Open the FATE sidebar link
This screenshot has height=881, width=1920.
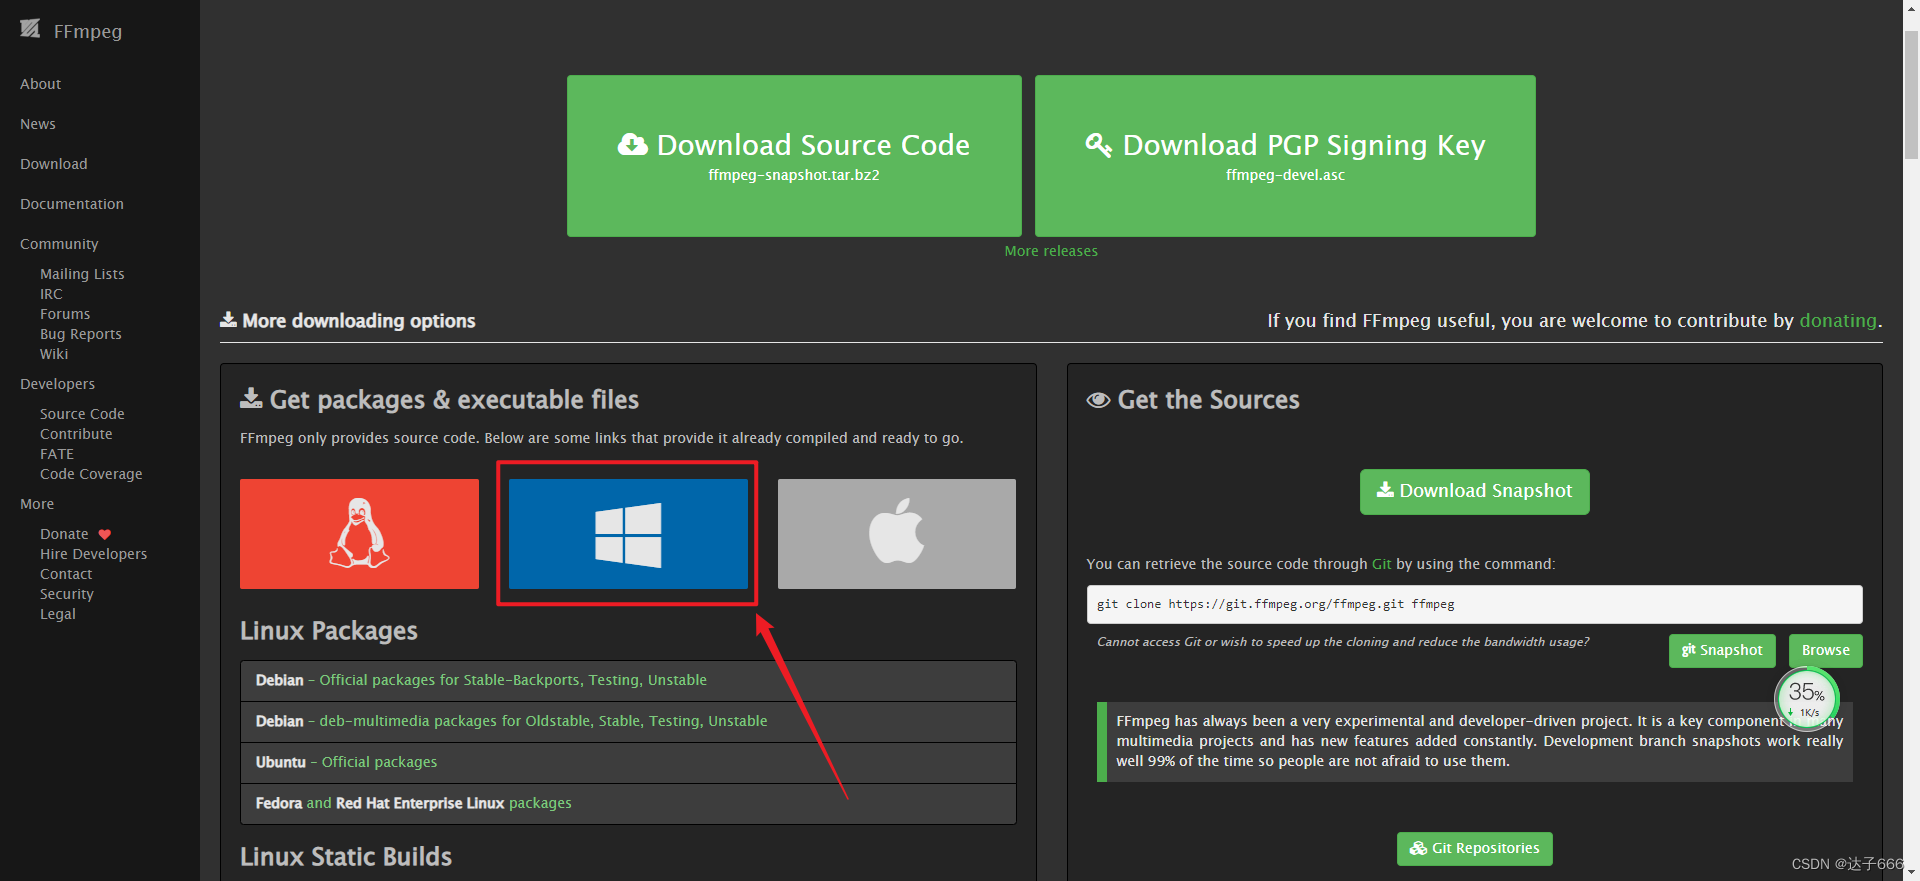(x=57, y=454)
